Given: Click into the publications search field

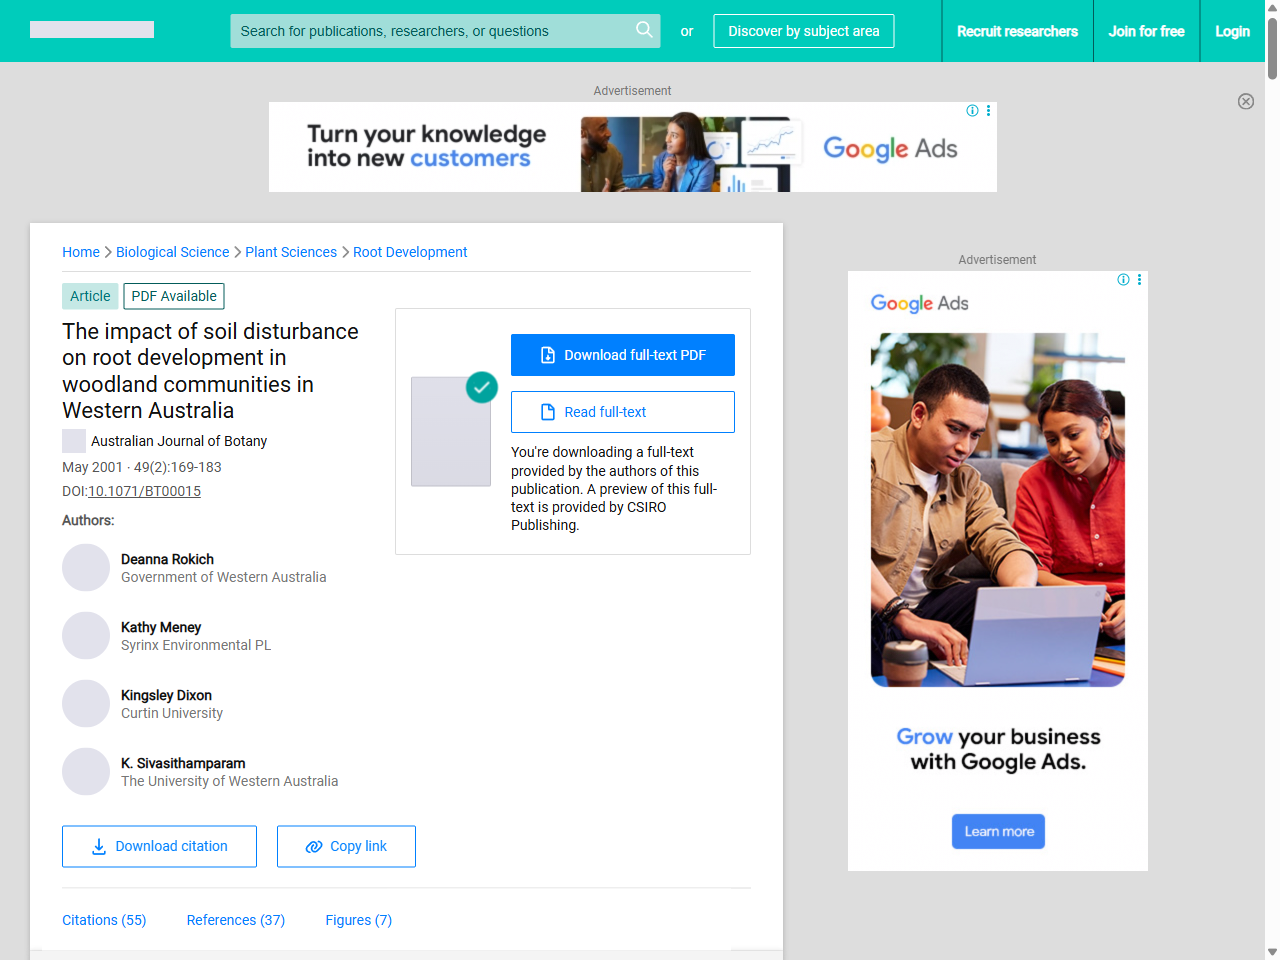Looking at the screenshot, I should tap(430, 31).
